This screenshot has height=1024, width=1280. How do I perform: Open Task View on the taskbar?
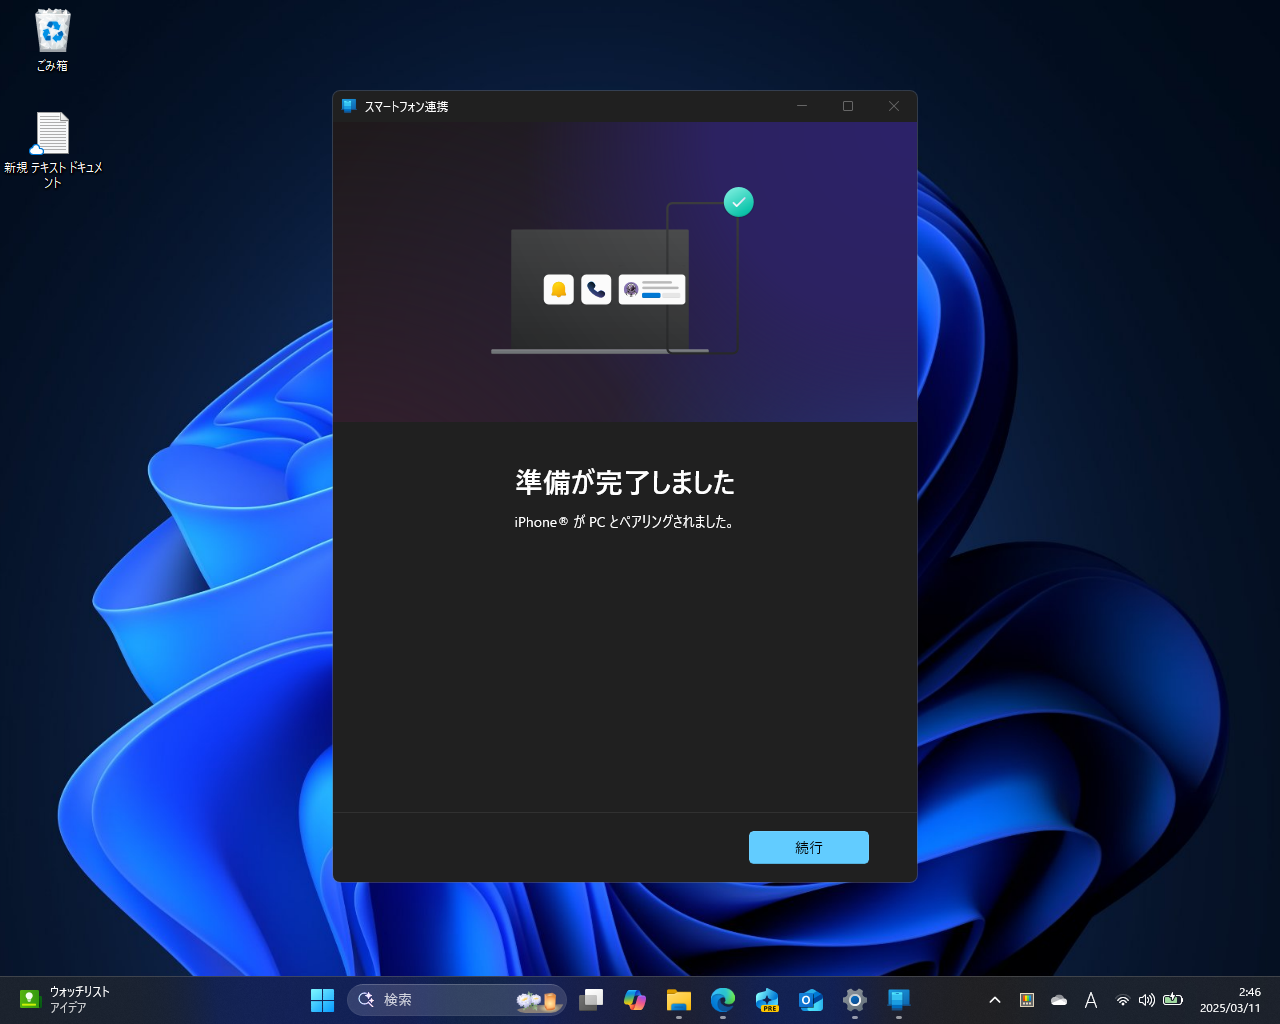[x=591, y=1000]
